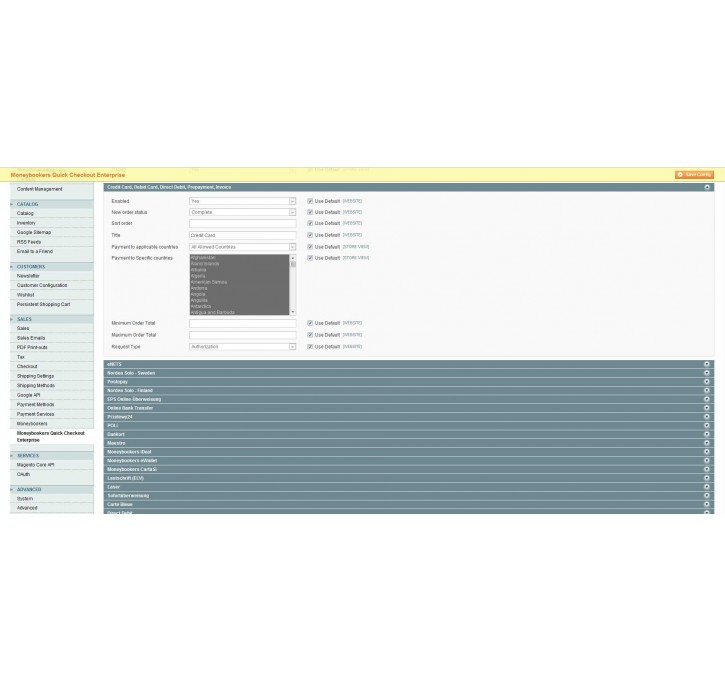Toggle Use Default for Payment to Specific countries
Screen dimensions: 725x680
pos(310,258)
